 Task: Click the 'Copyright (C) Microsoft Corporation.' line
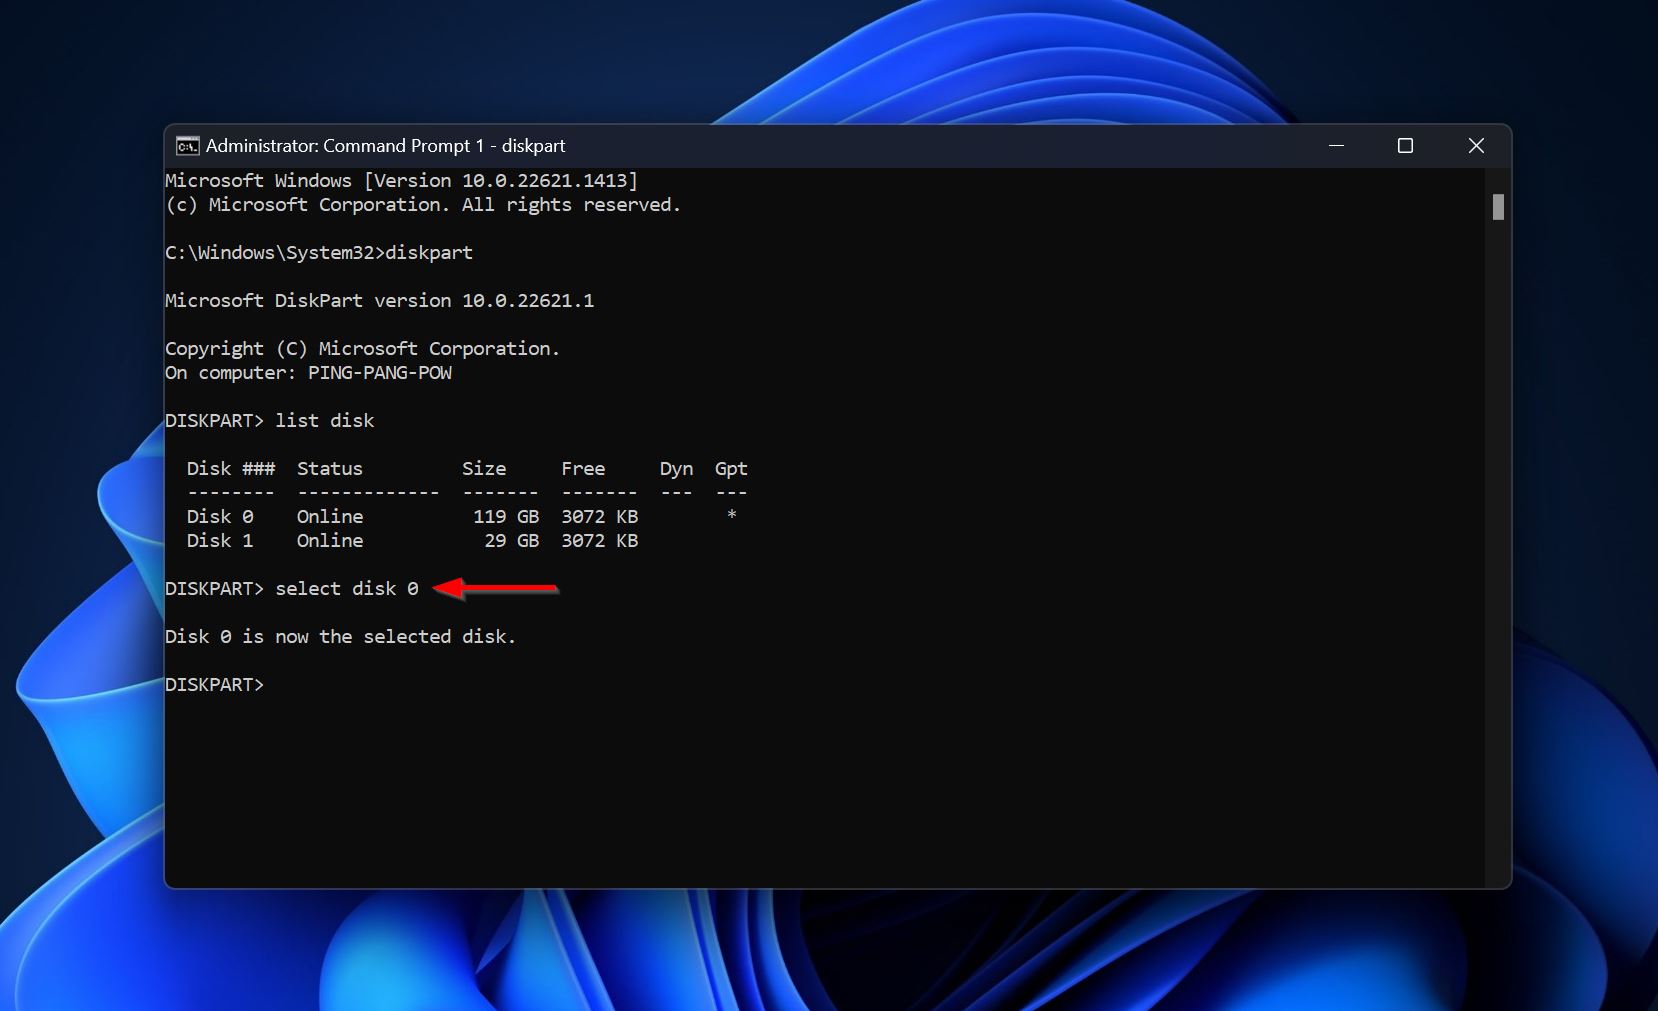362,349
